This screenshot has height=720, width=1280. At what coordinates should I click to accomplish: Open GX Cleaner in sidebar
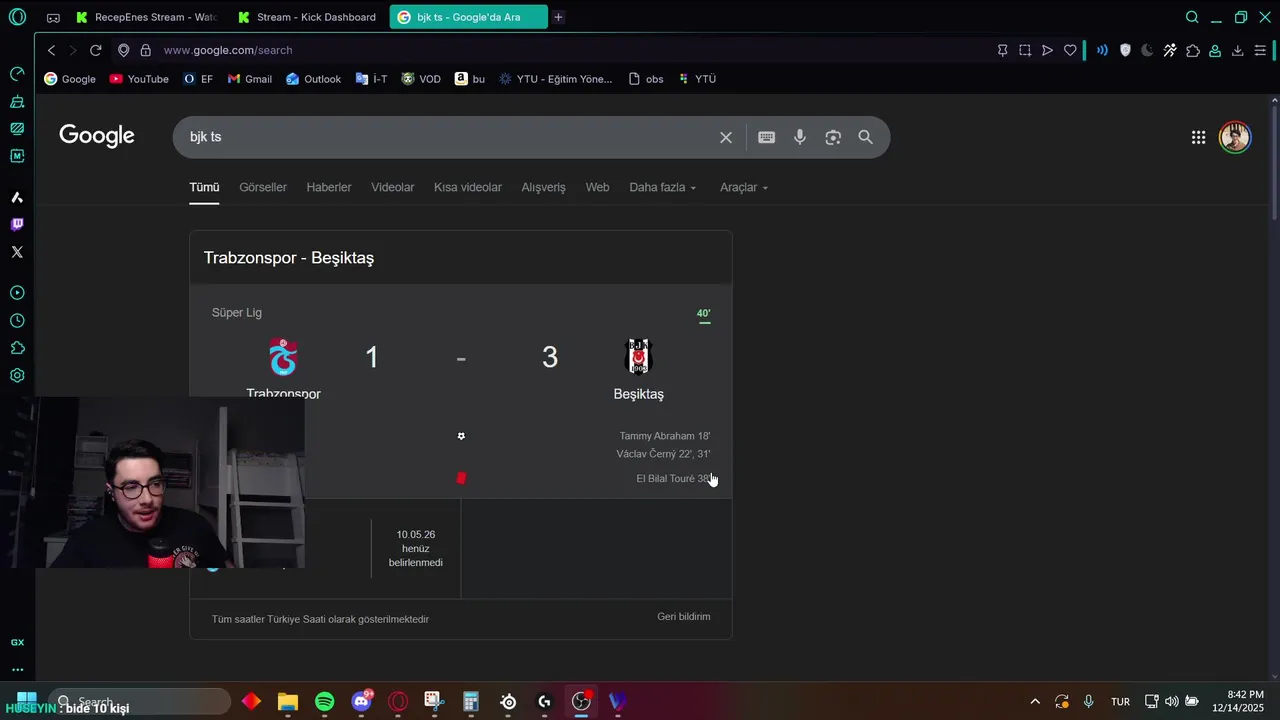(17, 101)
